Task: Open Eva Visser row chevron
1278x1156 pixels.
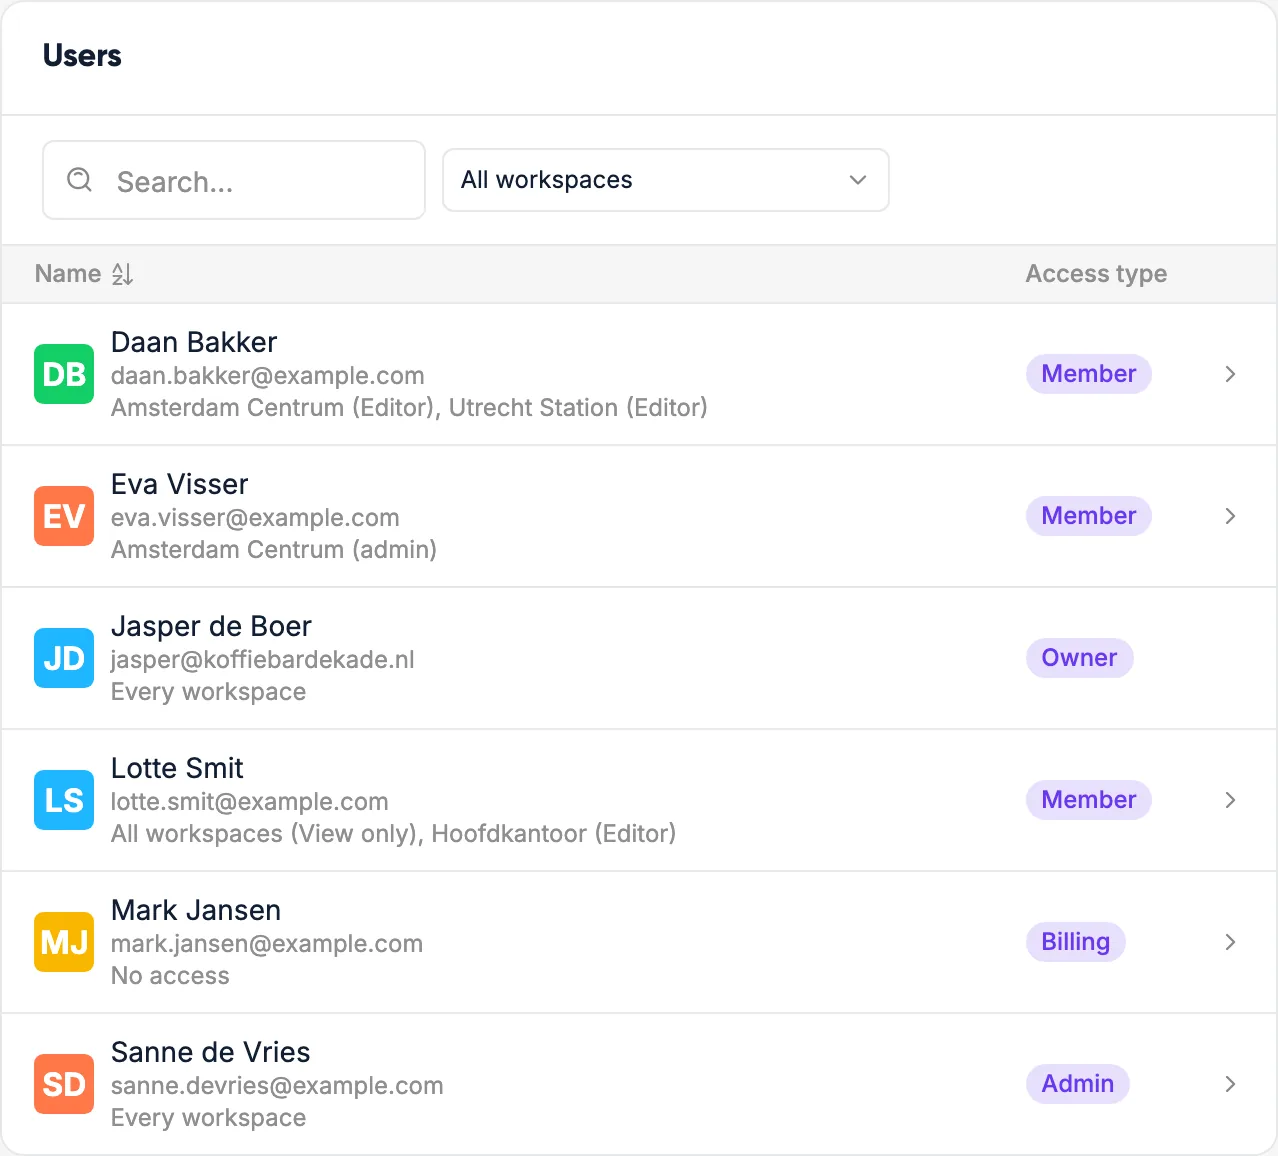Action: tap(1230, 516)
